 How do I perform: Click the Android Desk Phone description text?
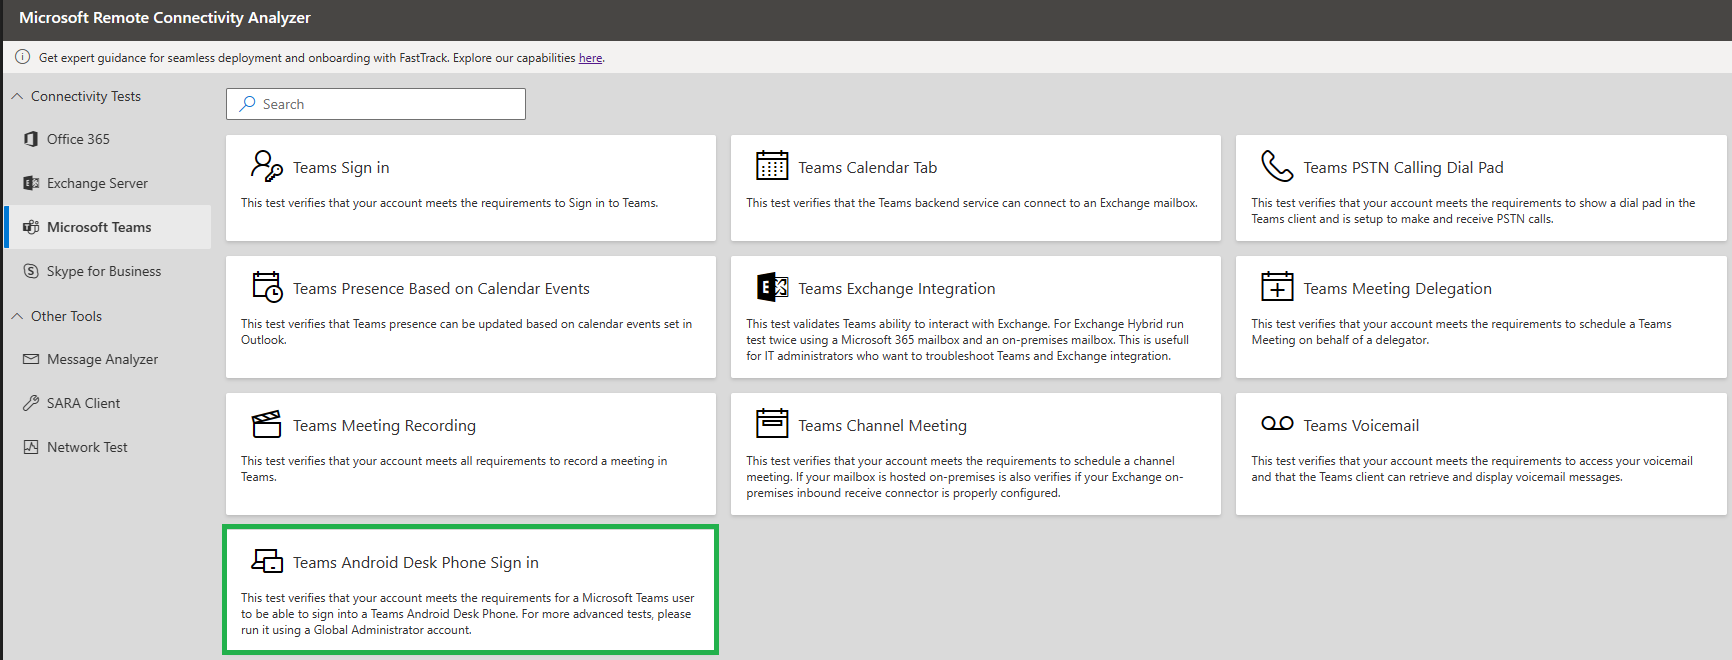tap(467, 614)
